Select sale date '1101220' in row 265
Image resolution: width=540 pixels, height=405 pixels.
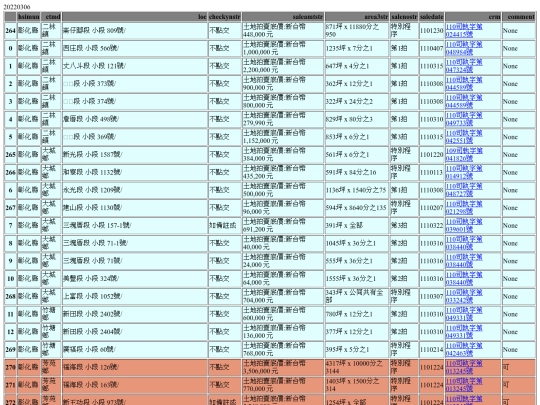pos(432,155)
